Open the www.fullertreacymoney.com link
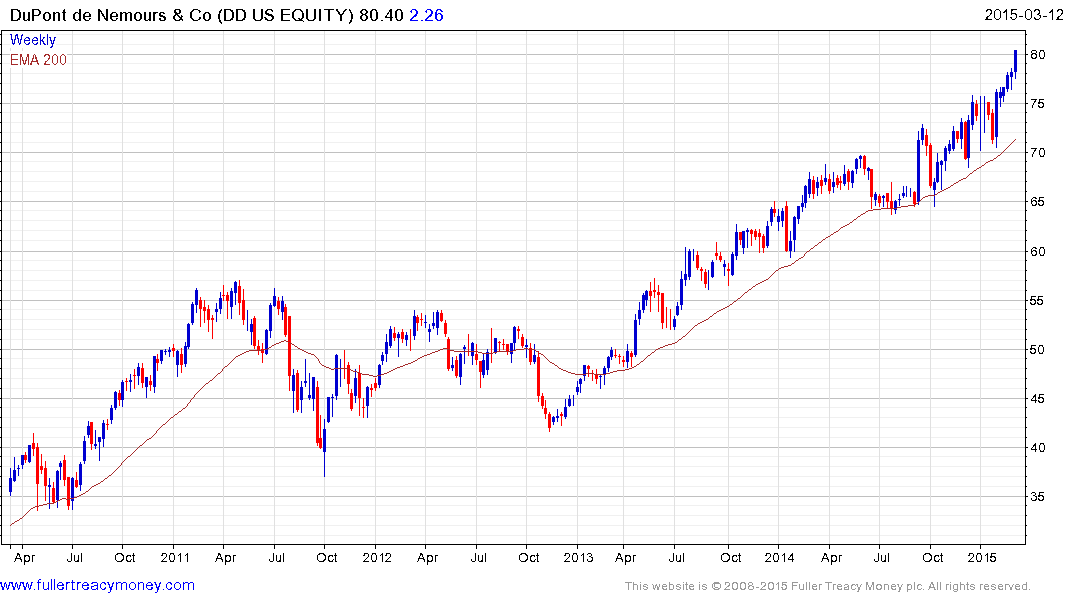This screenshot has width=1075, height=600. (97, 585)
